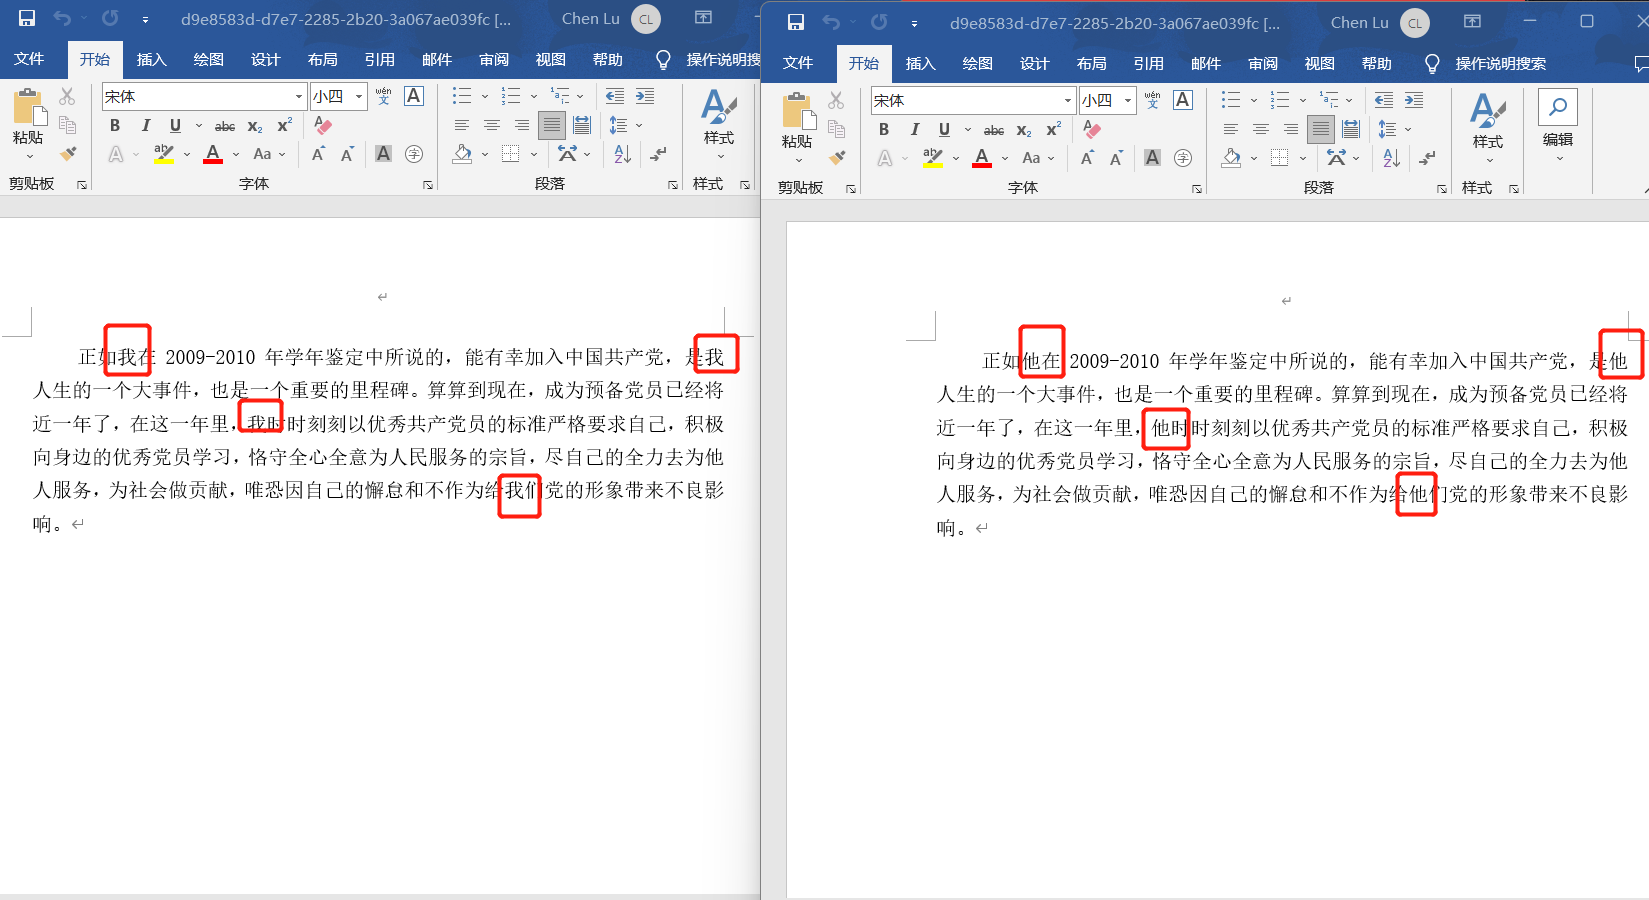Select the Format Painter icon
Viewport: 1649px width, 900px height.
[x=68, y=153]
